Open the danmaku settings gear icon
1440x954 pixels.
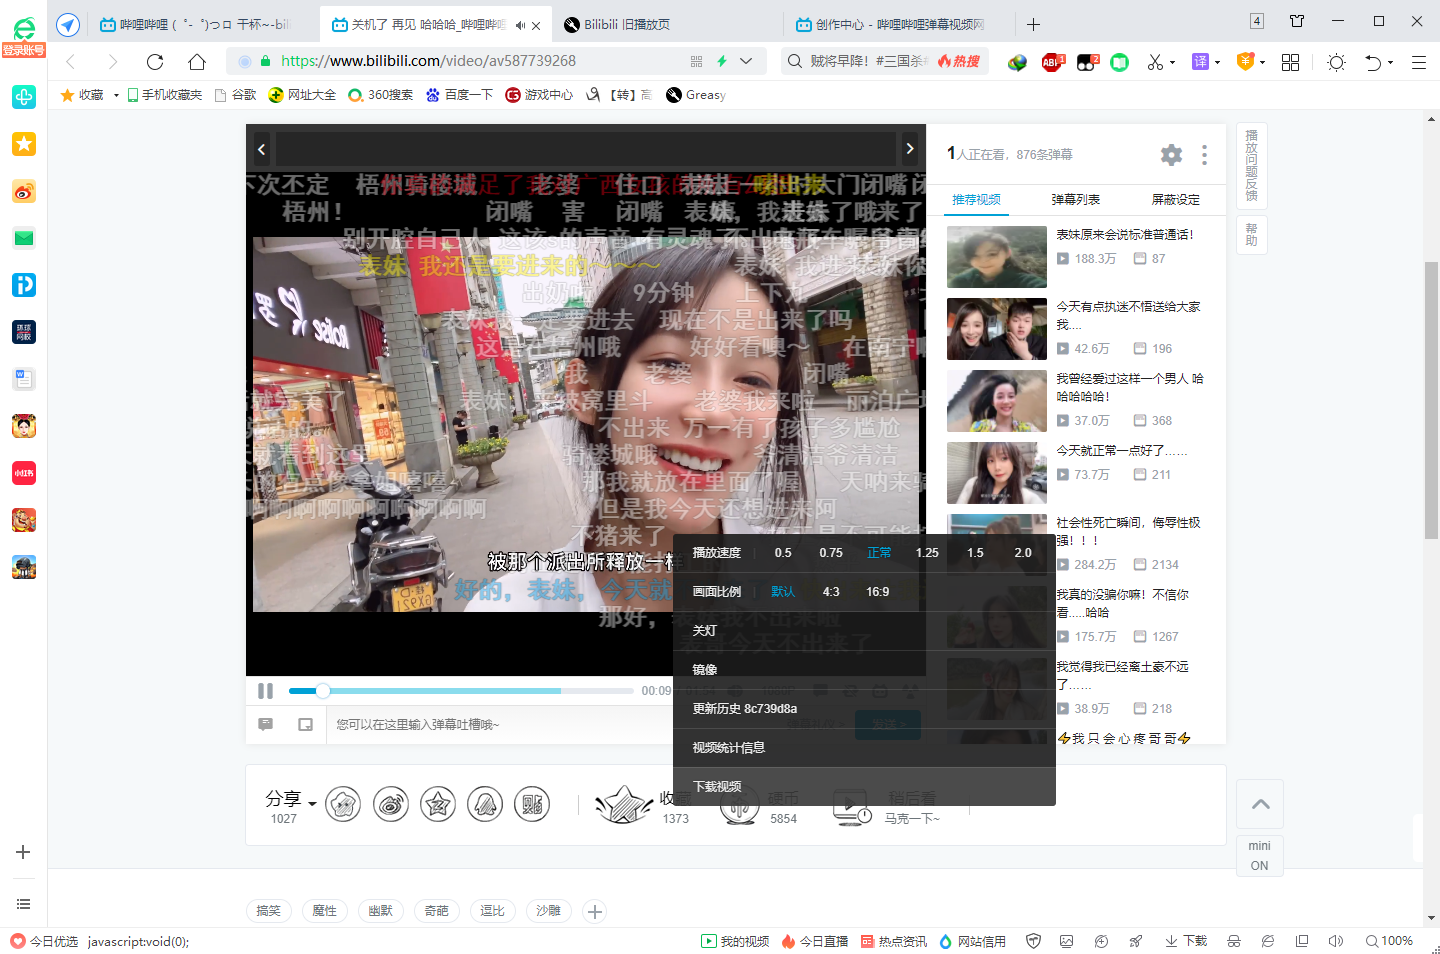pyautogui.click(x=1171, y=155)
